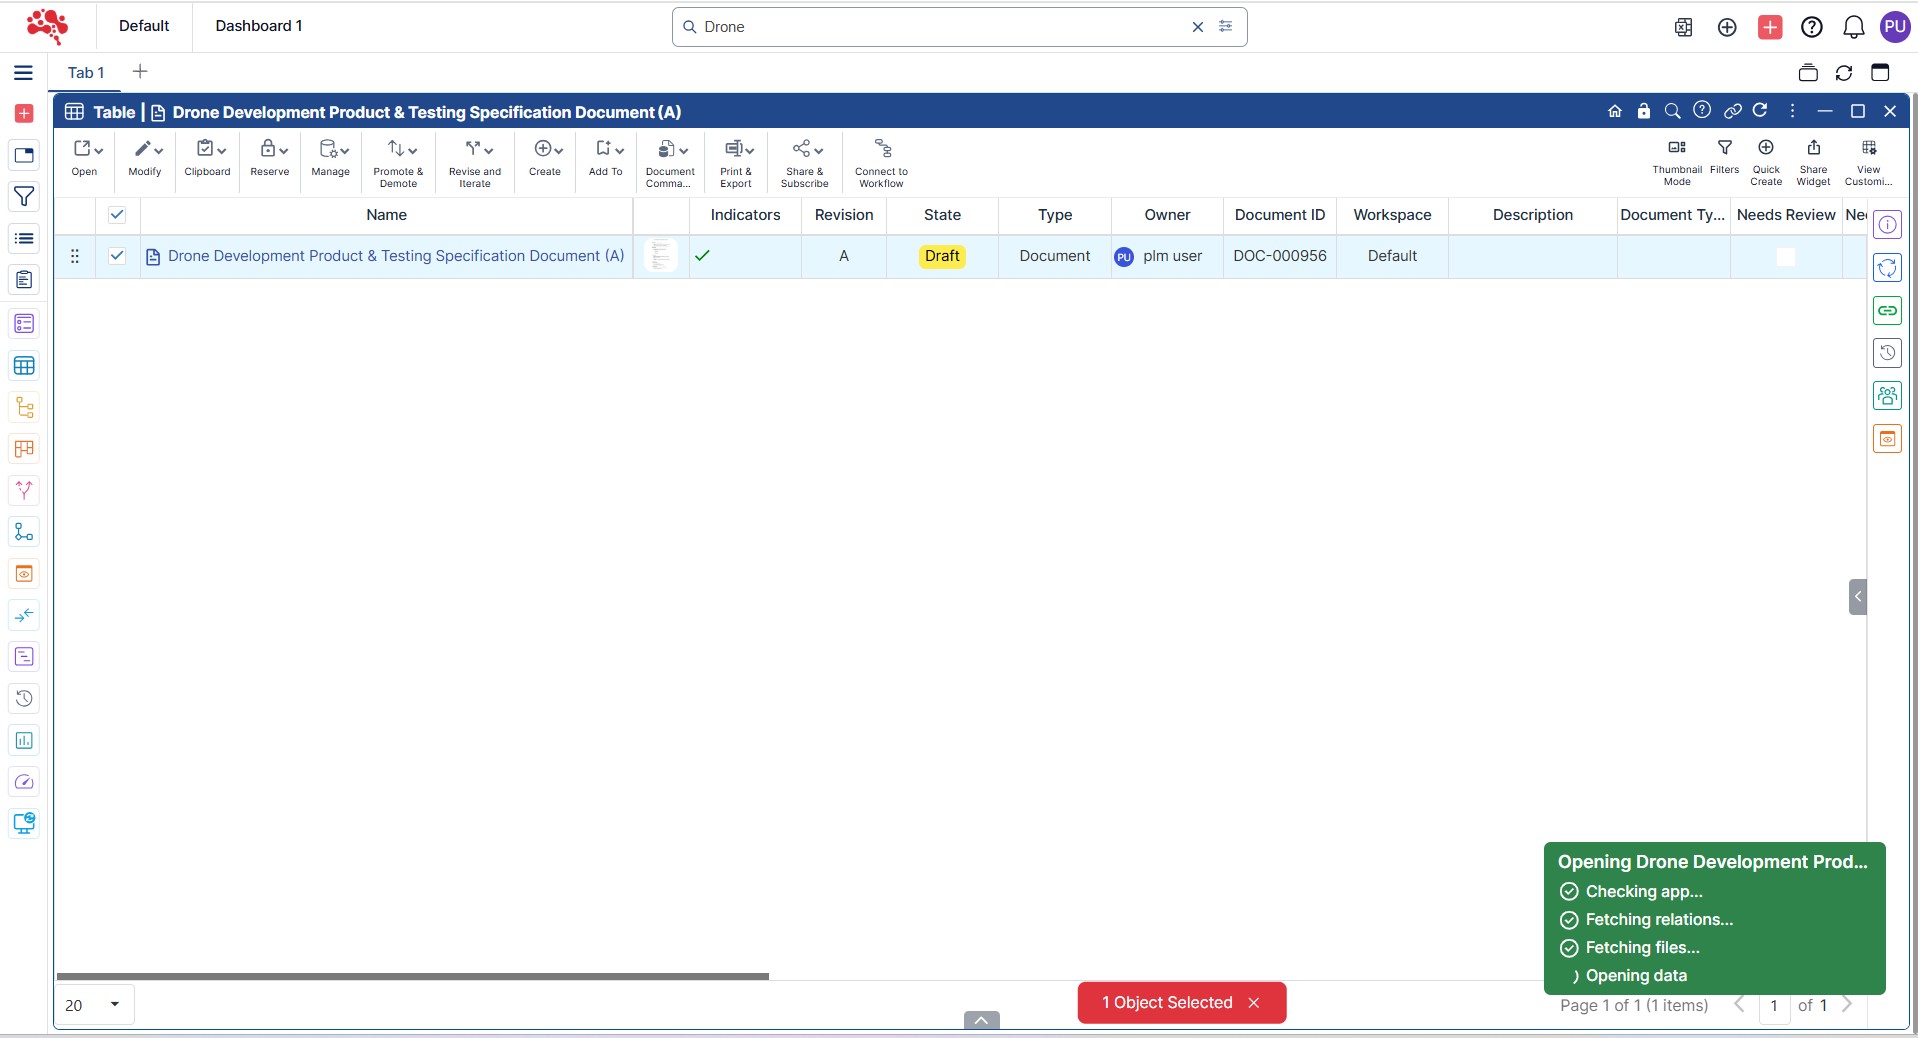1918x1038 pixels.
Task: Open the notifications bell
Action: coord(1853,27)
